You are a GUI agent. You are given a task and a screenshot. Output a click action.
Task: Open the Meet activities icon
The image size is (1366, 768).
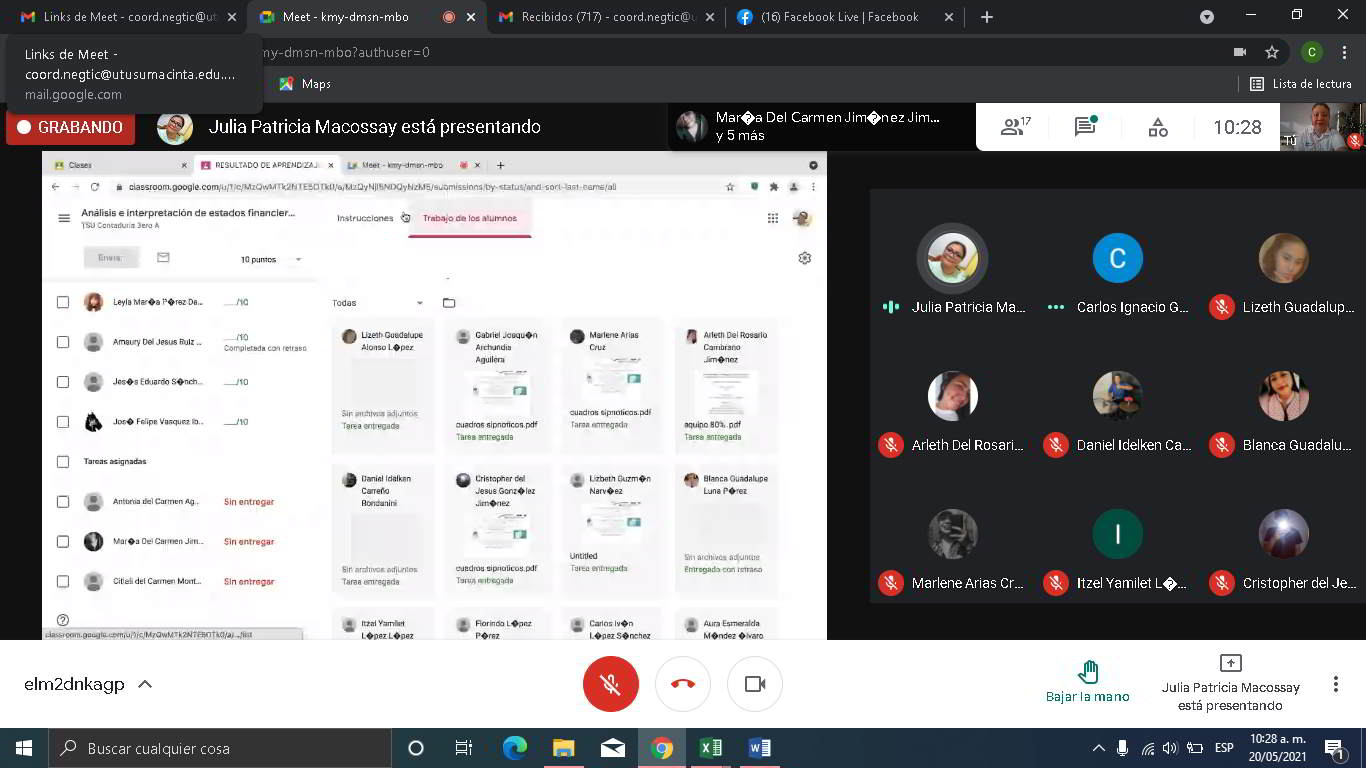1157,127
